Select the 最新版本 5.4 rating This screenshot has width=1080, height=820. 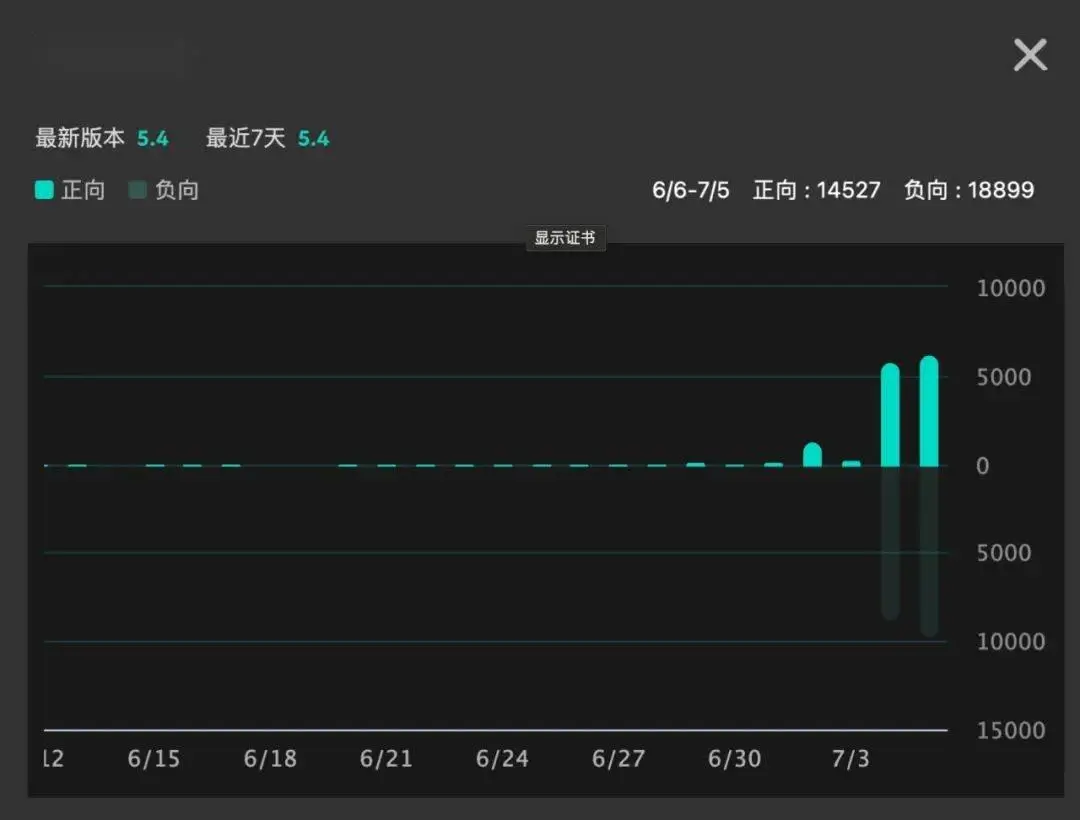coord(102,138)
